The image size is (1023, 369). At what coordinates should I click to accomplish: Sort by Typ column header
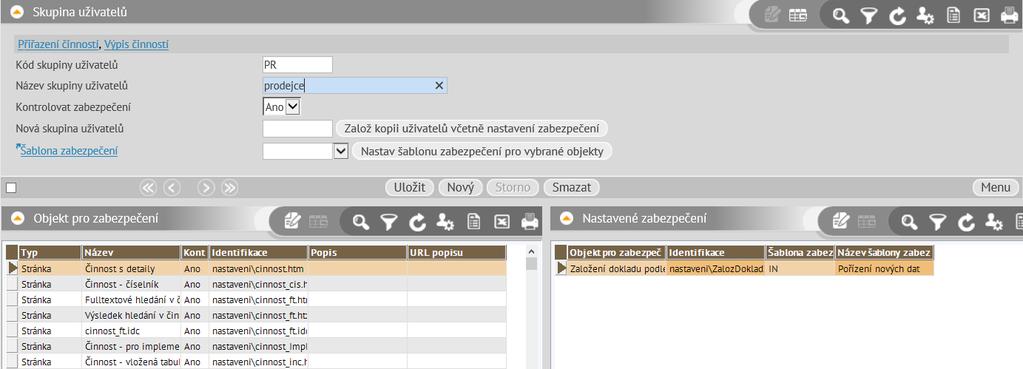point(50,252)
